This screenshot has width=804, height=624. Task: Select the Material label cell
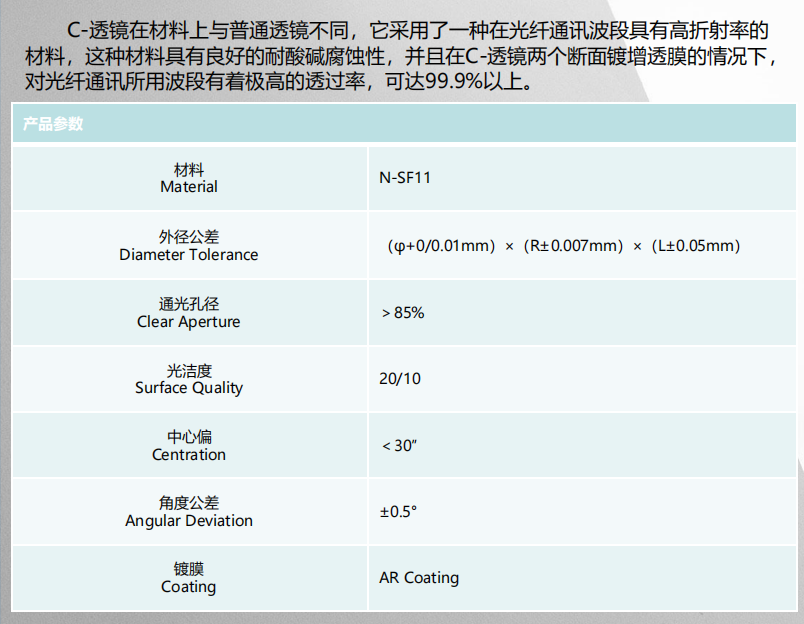(189, 179)
